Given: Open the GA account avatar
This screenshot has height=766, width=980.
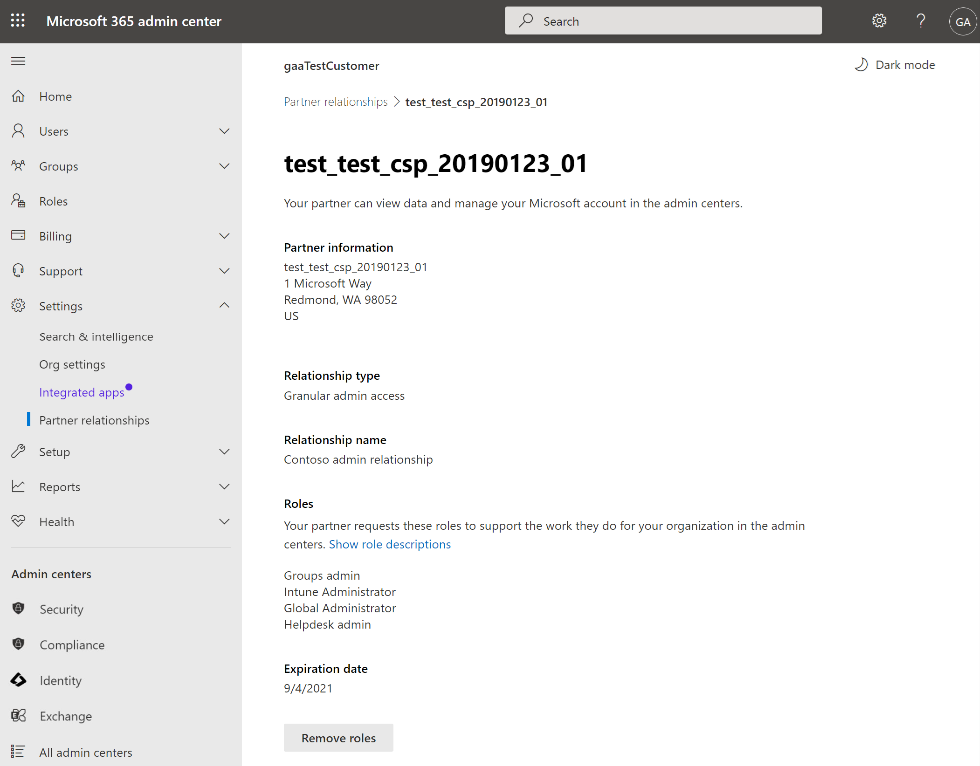Looking at the screenshot, I should click(x=962, y=21).
